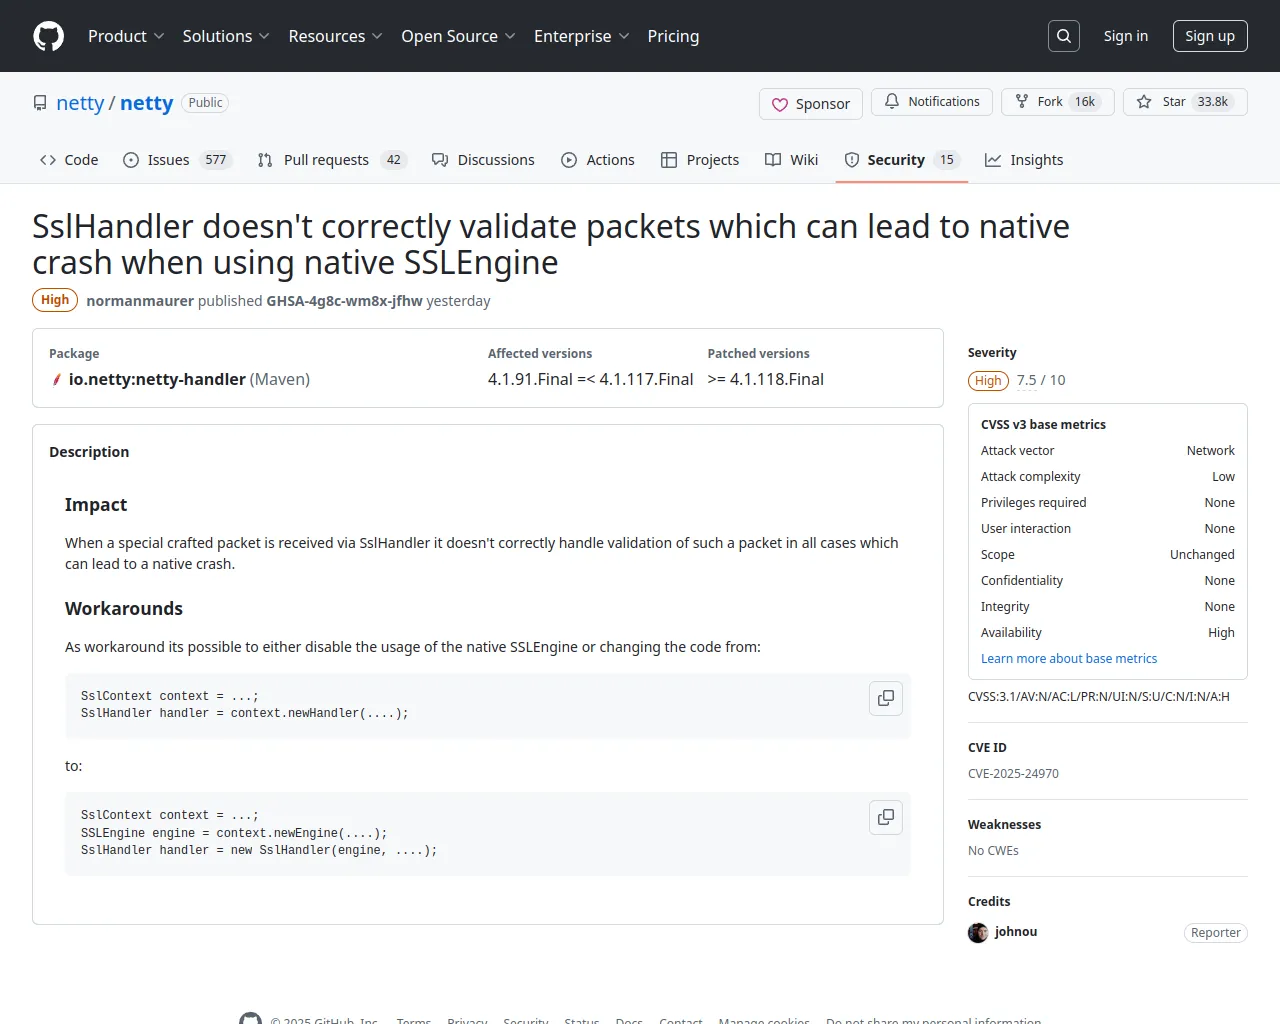Click the star icon on Star button
The width and height of the screenshot is (1280, 1024).
click(x=1144, y=101)
